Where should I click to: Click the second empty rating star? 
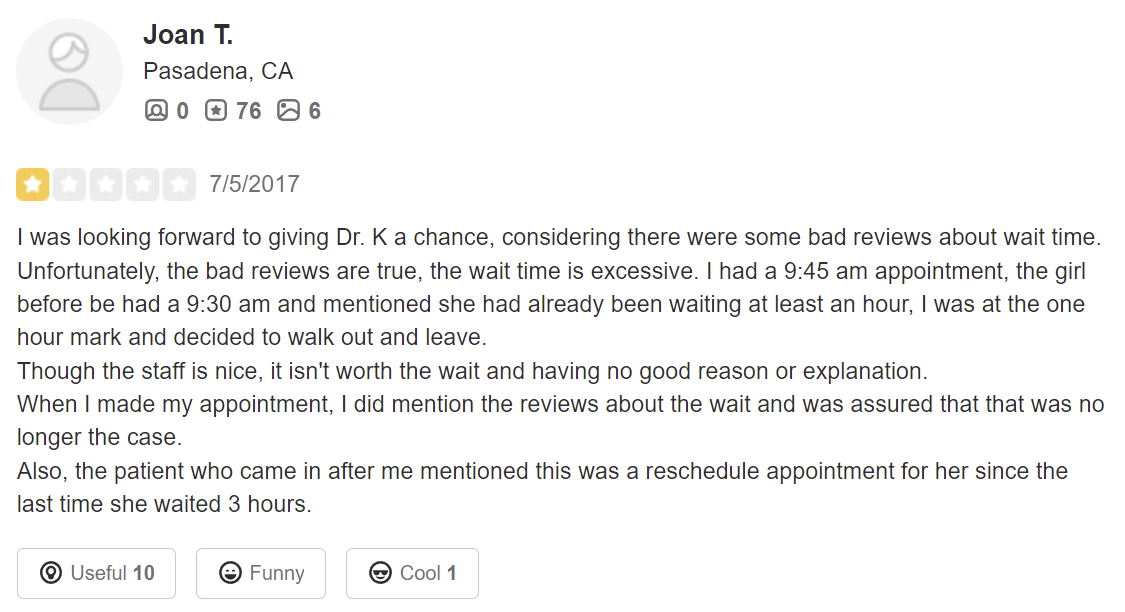[x=70, y=184]
